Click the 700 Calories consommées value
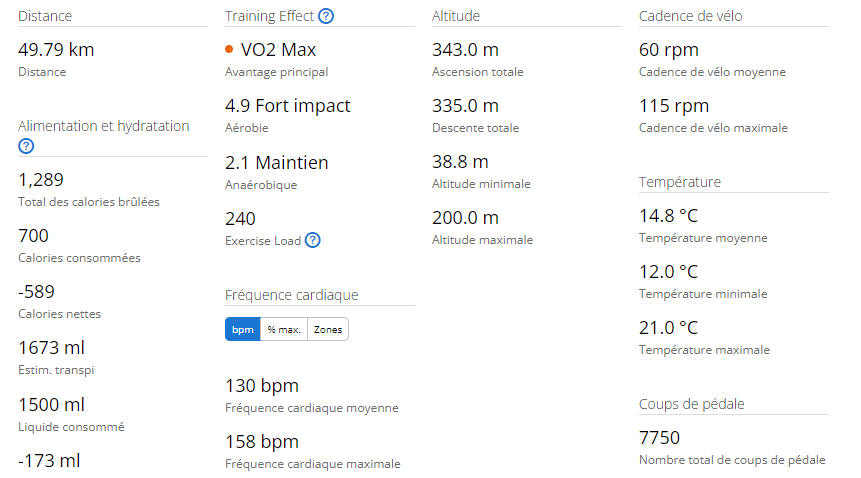Image resolution: width=861 pixels, height=478 pixels. coord(33,235)
